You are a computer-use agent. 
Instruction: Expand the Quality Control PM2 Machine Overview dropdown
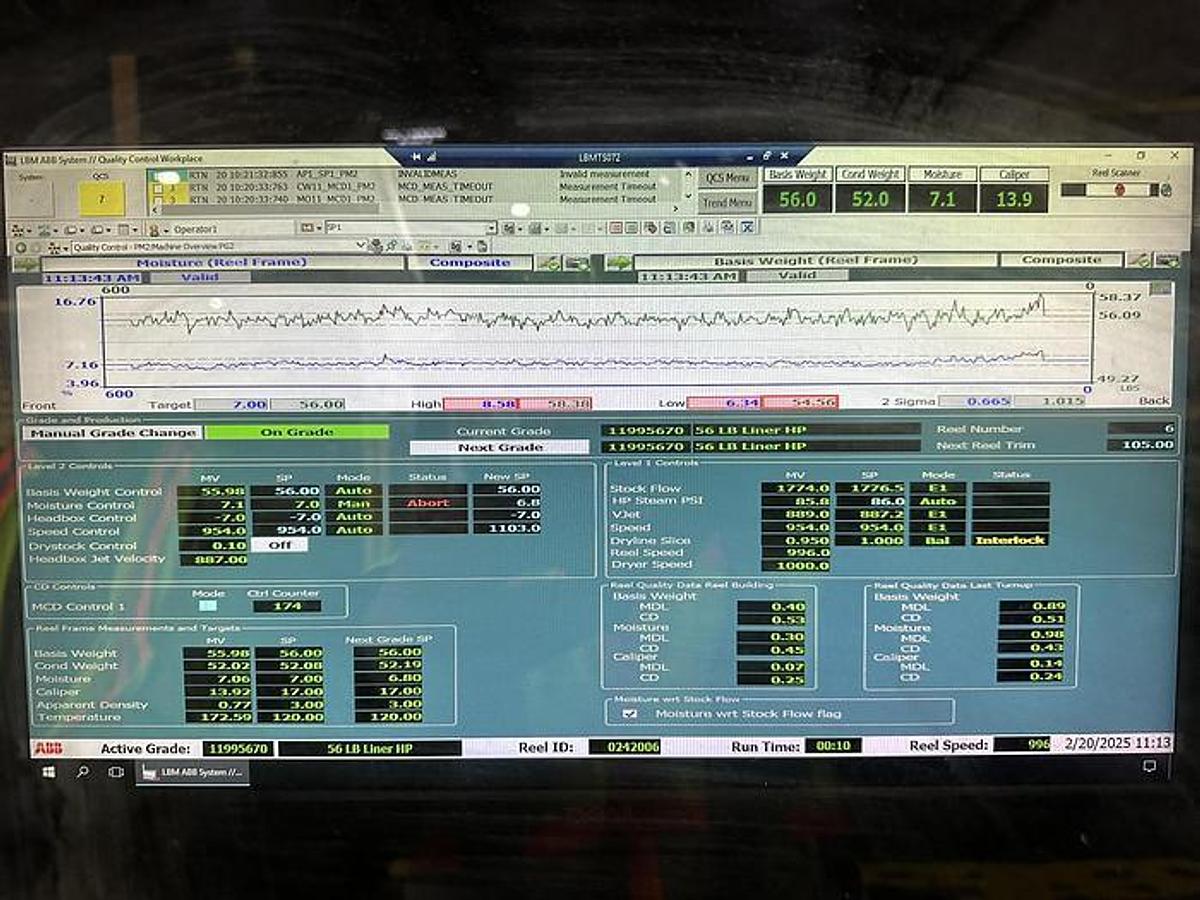point(361,246)
